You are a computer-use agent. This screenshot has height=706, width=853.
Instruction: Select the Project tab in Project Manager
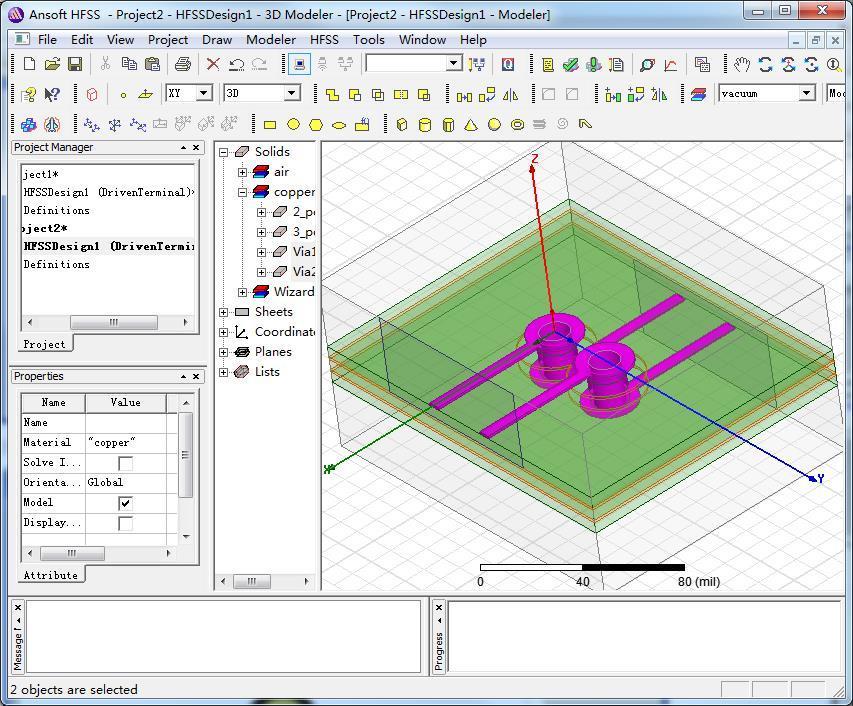pyautogui.click(x=44, y=344)
